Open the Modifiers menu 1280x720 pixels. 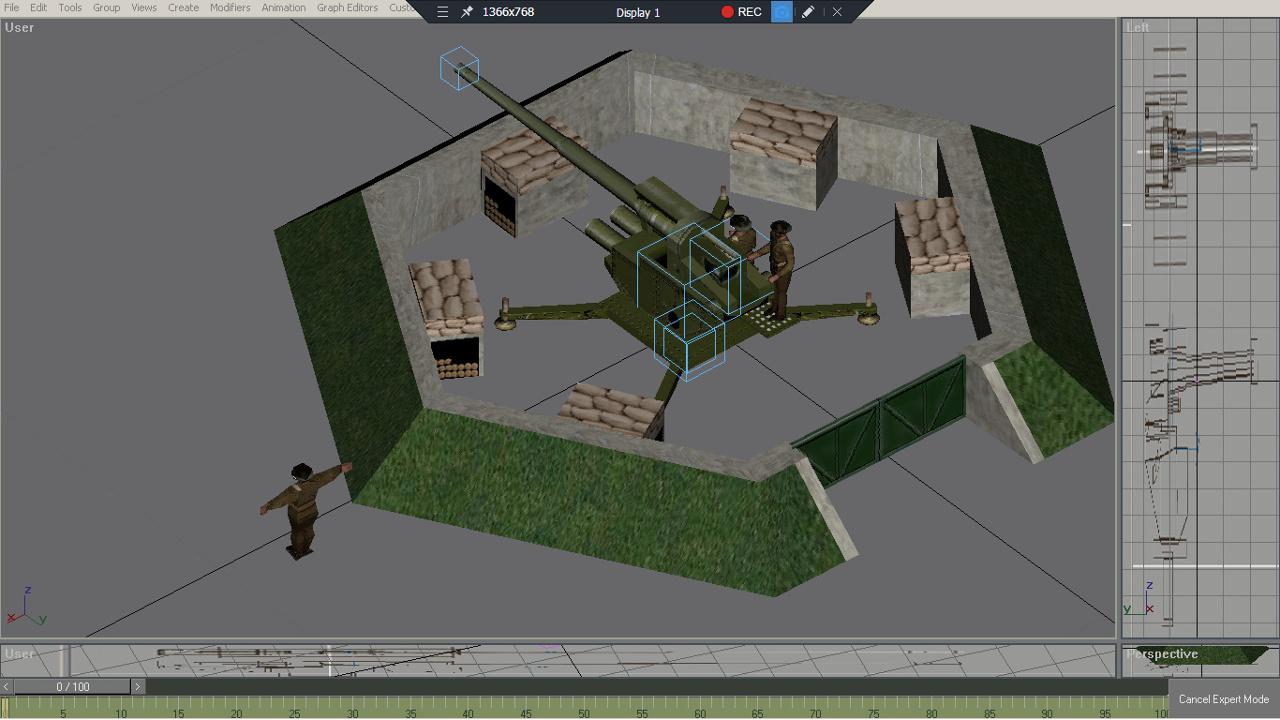click(x=230, y=7)
